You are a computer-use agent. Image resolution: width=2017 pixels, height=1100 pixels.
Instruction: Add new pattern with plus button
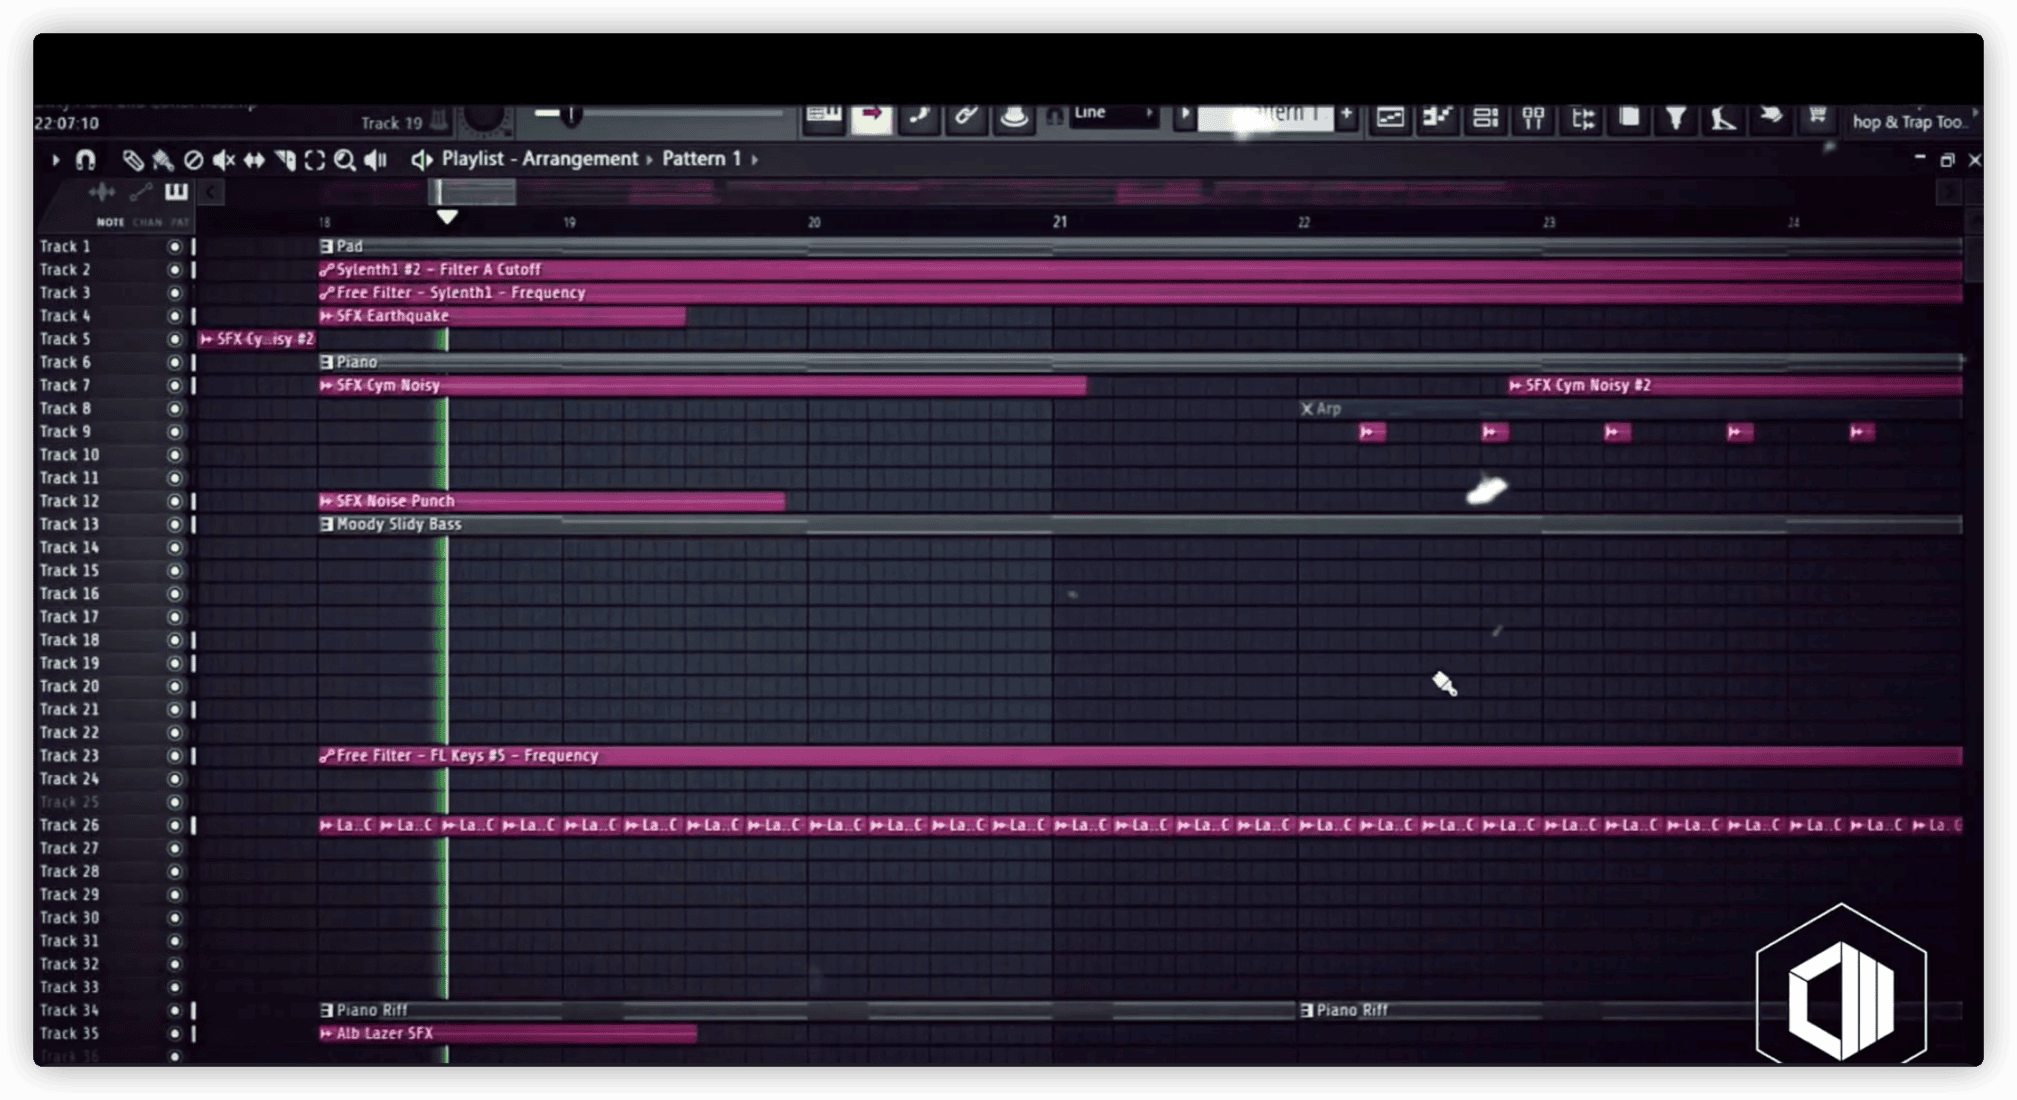click(1346, 115)
